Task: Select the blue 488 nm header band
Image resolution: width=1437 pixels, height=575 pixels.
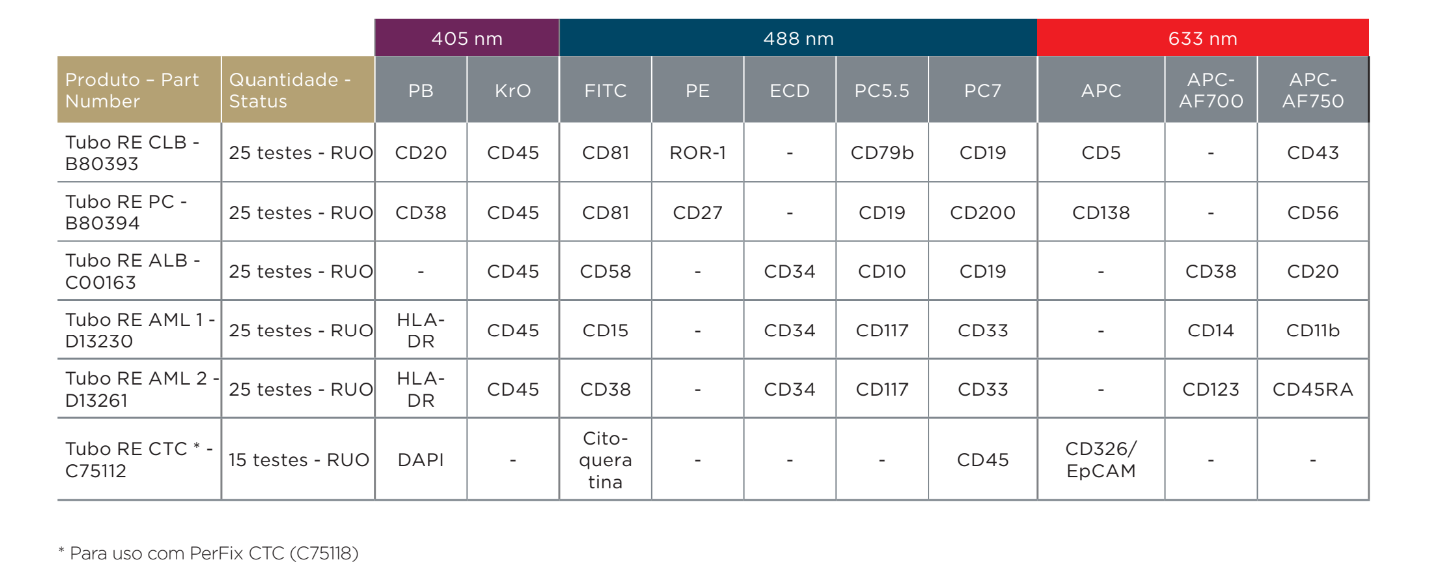Action: [798, 39]
